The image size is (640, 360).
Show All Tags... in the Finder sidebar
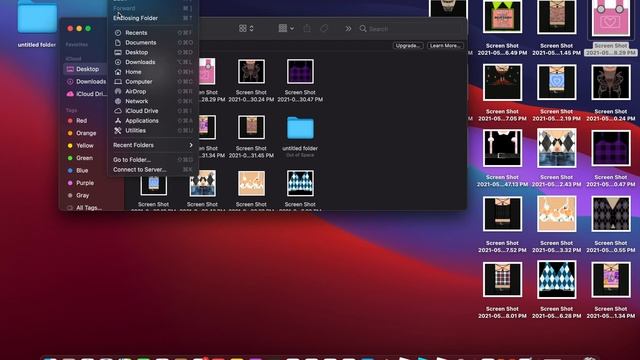click(x=85, y=208)
